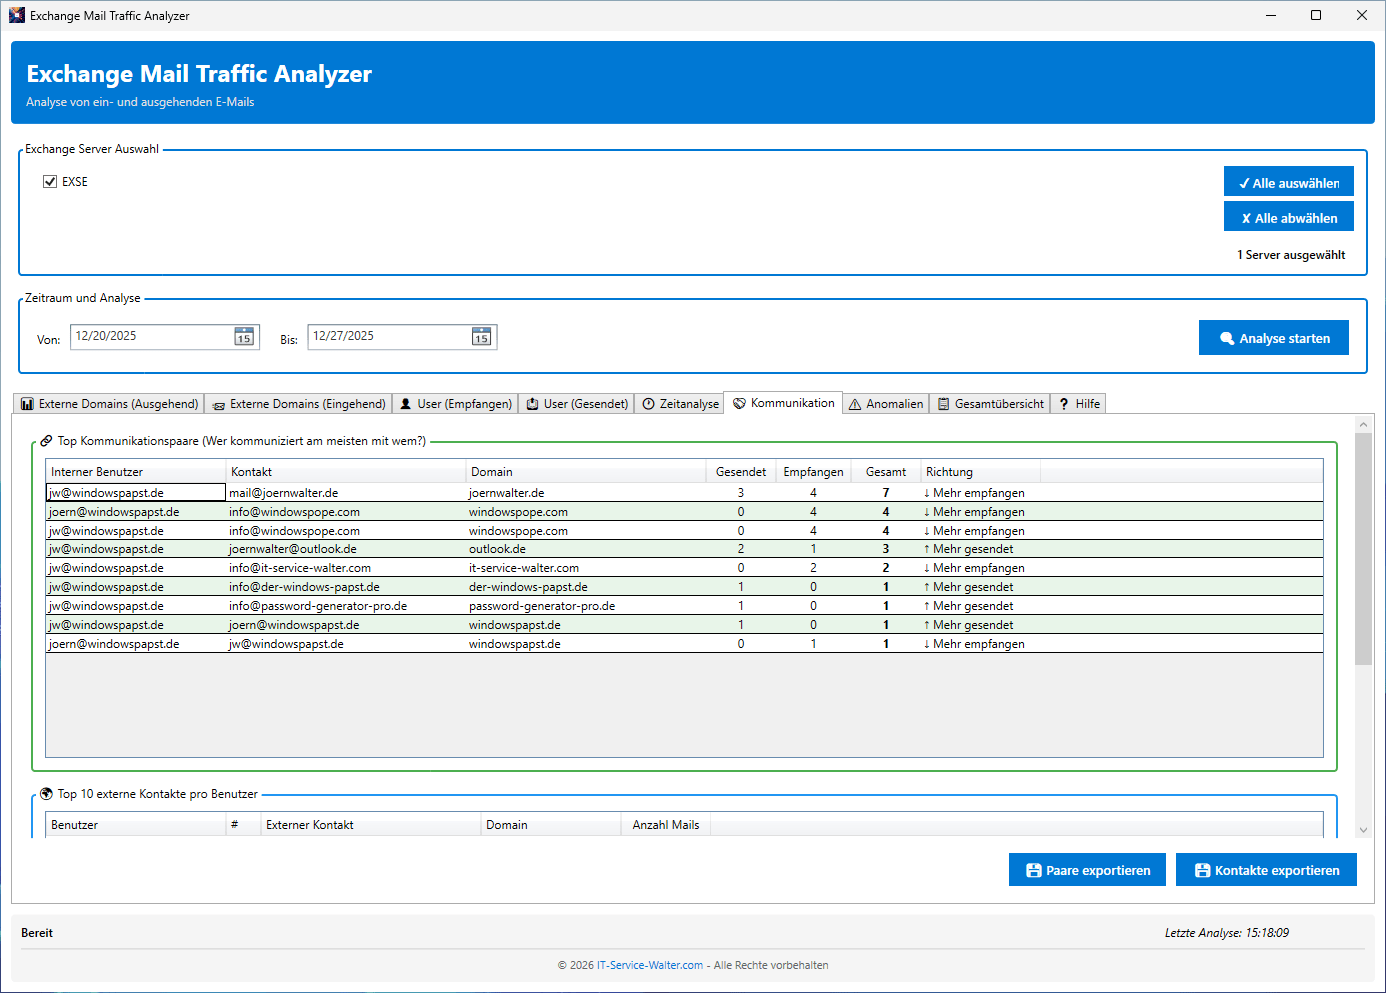Open the Externe Domains (Eingehend) tab

click(299, 404)
